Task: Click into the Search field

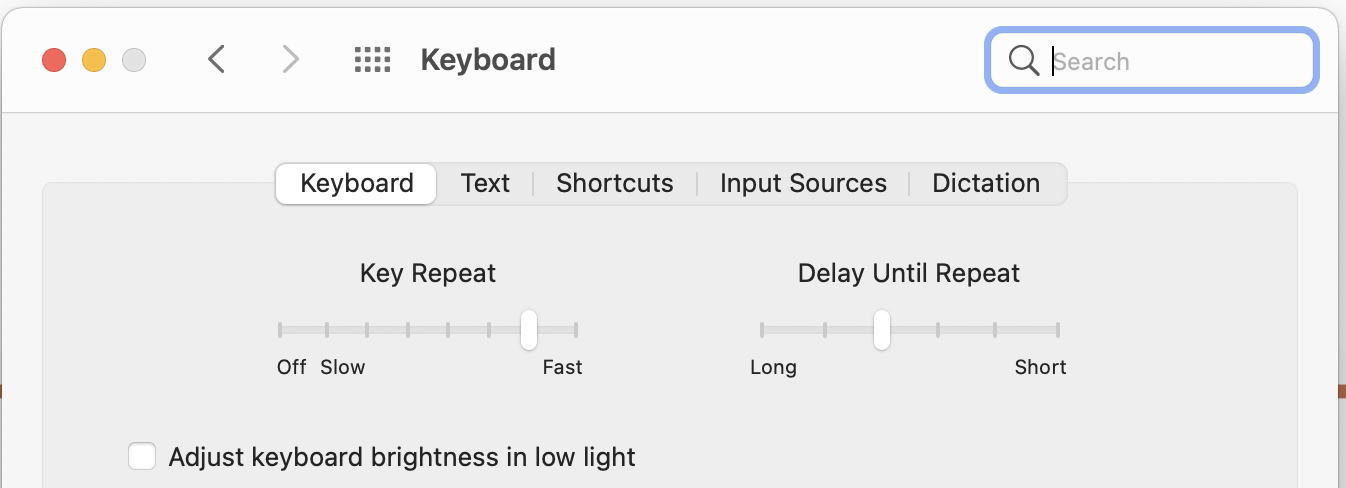Action: [x=1151, y=61]
